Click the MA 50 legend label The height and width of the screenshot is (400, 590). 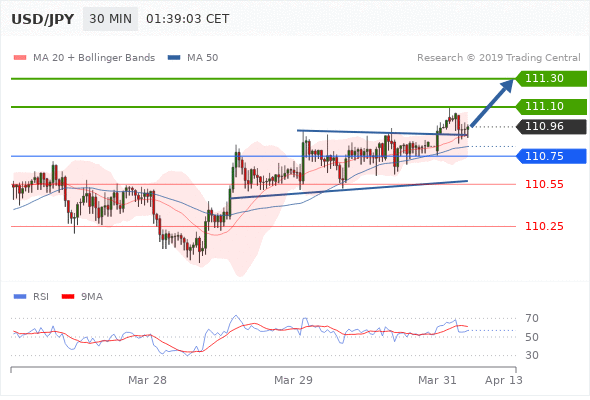pos(202,58)
